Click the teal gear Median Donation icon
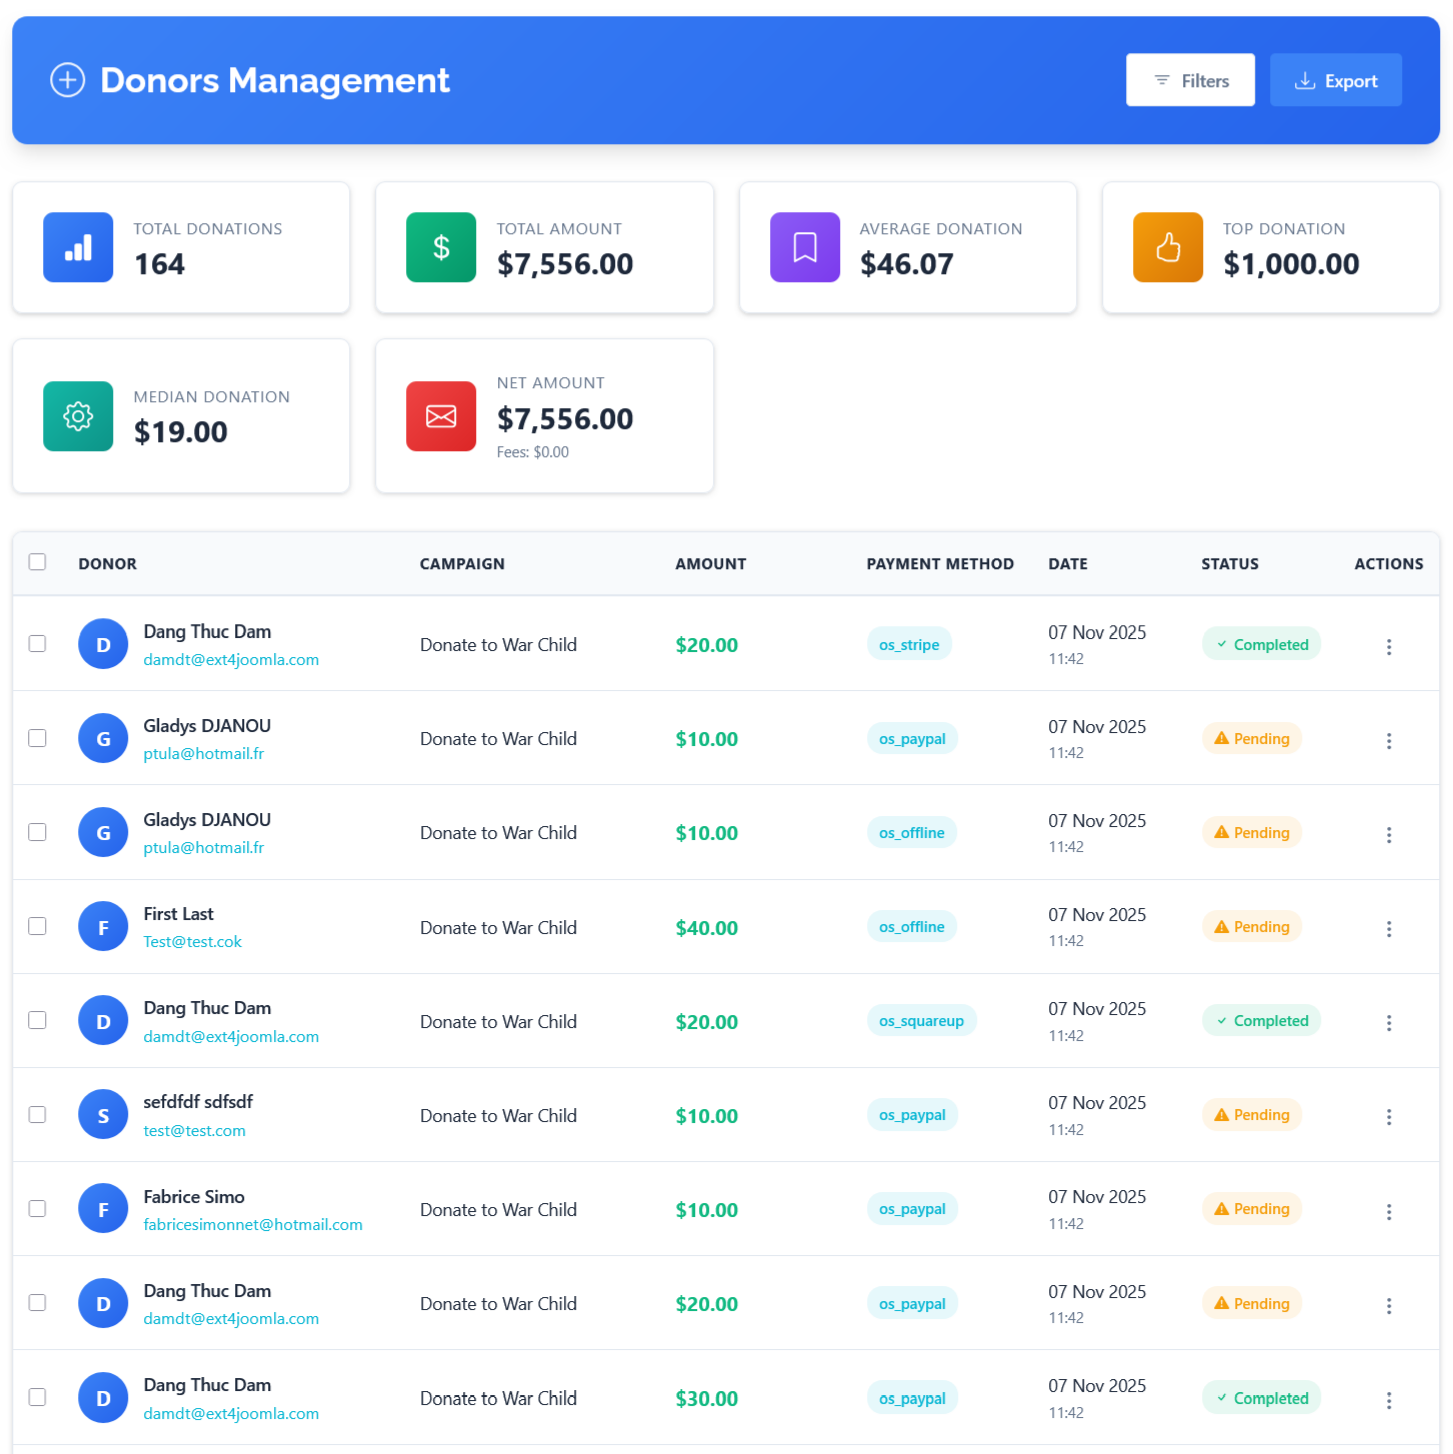The image size is (1453, 1454). (x=78, y=416)
